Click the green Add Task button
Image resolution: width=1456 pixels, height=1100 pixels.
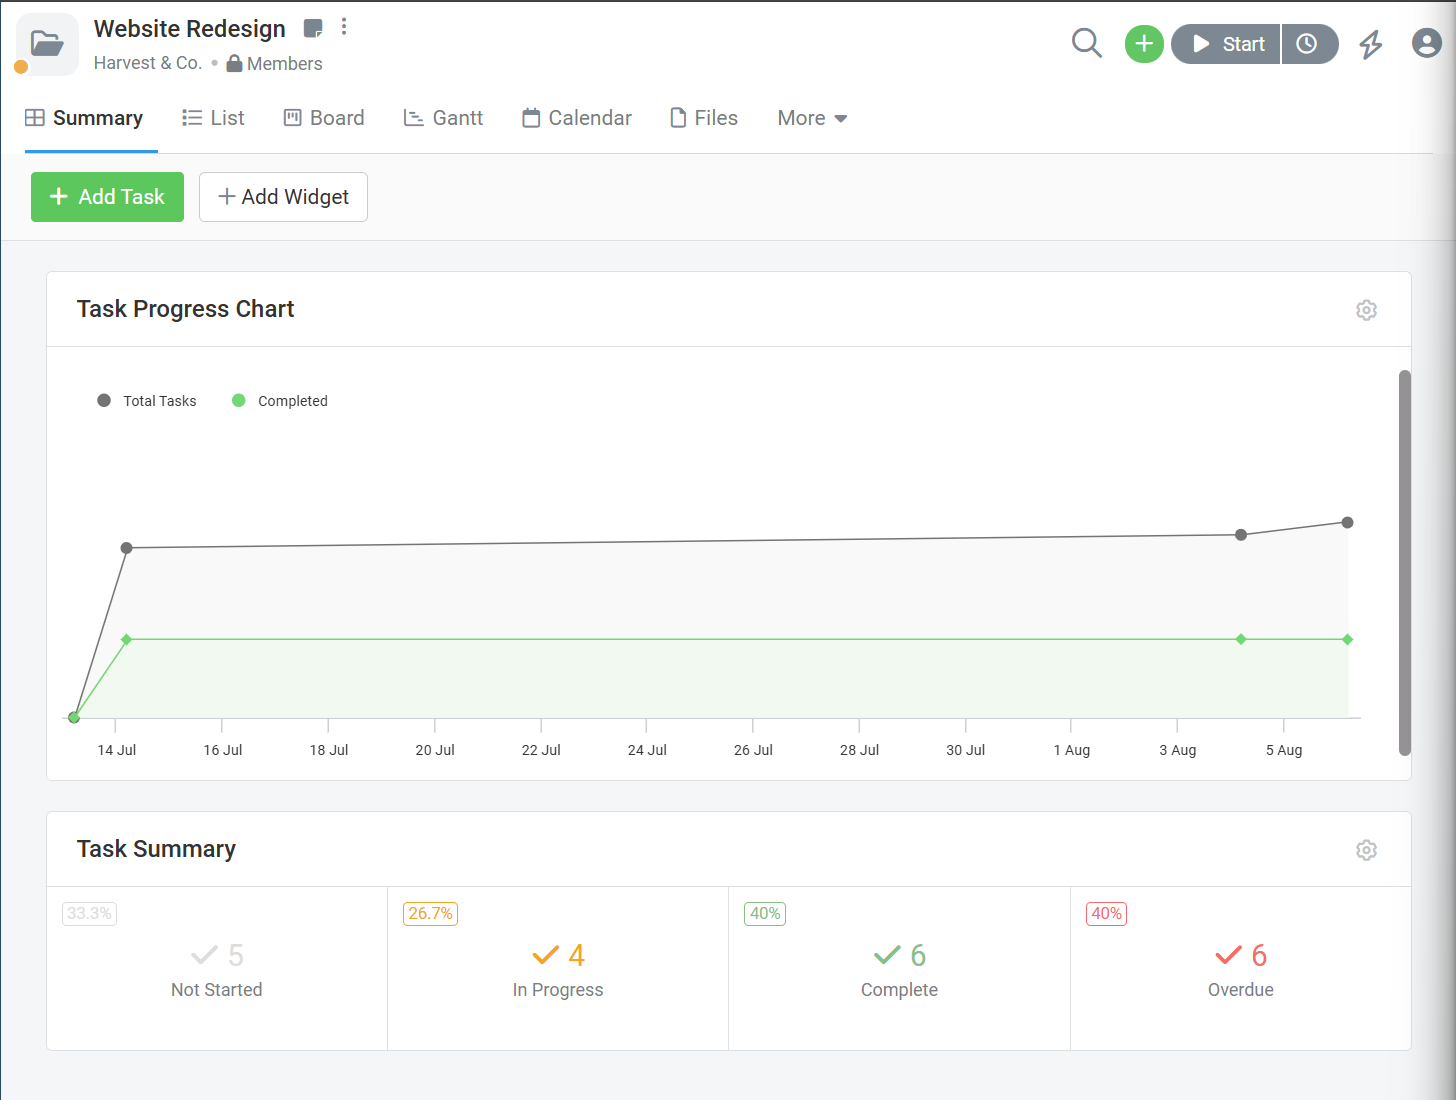point(107,197)
